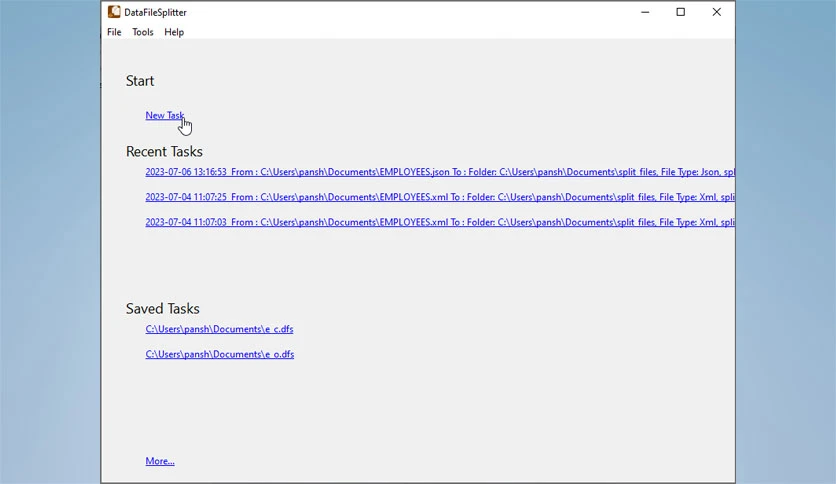Open the Help menu
Screen dimensions: 836x484
click(x=174, y=32)
